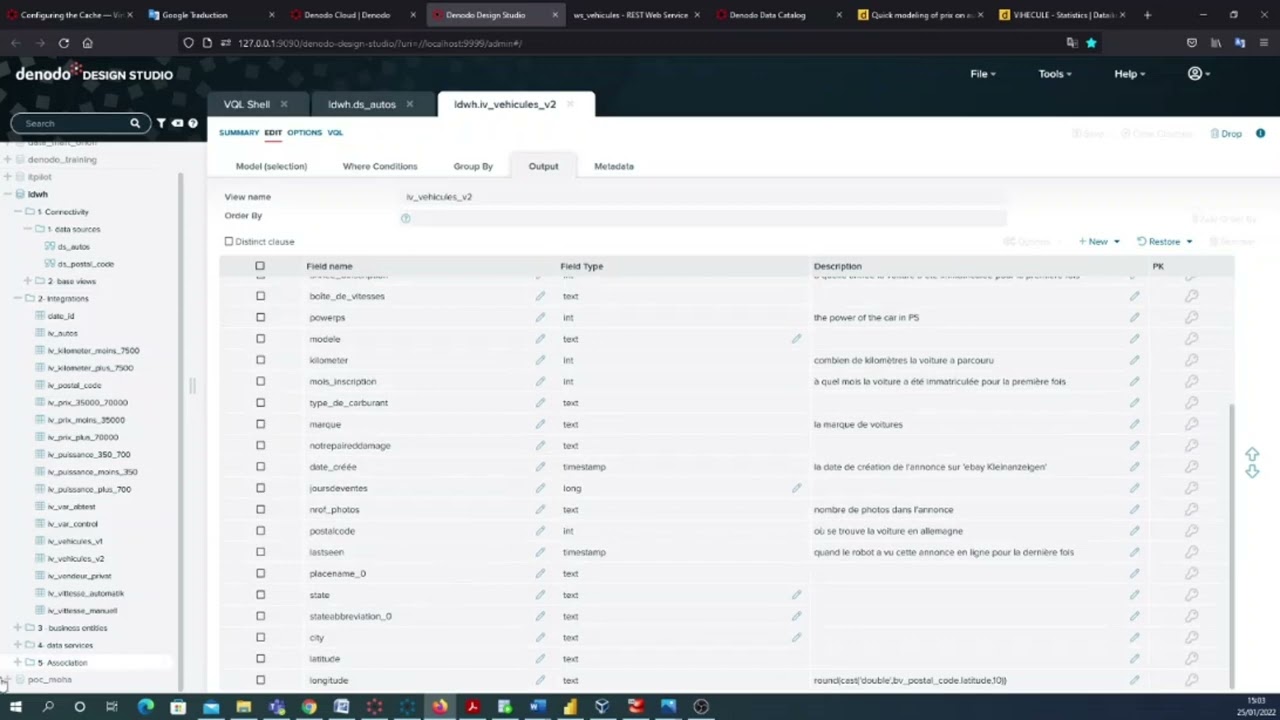Viewport: 1280px width, 720px height.
Task: Edit description pencil for kilometer row
Action: point(1134,360)
